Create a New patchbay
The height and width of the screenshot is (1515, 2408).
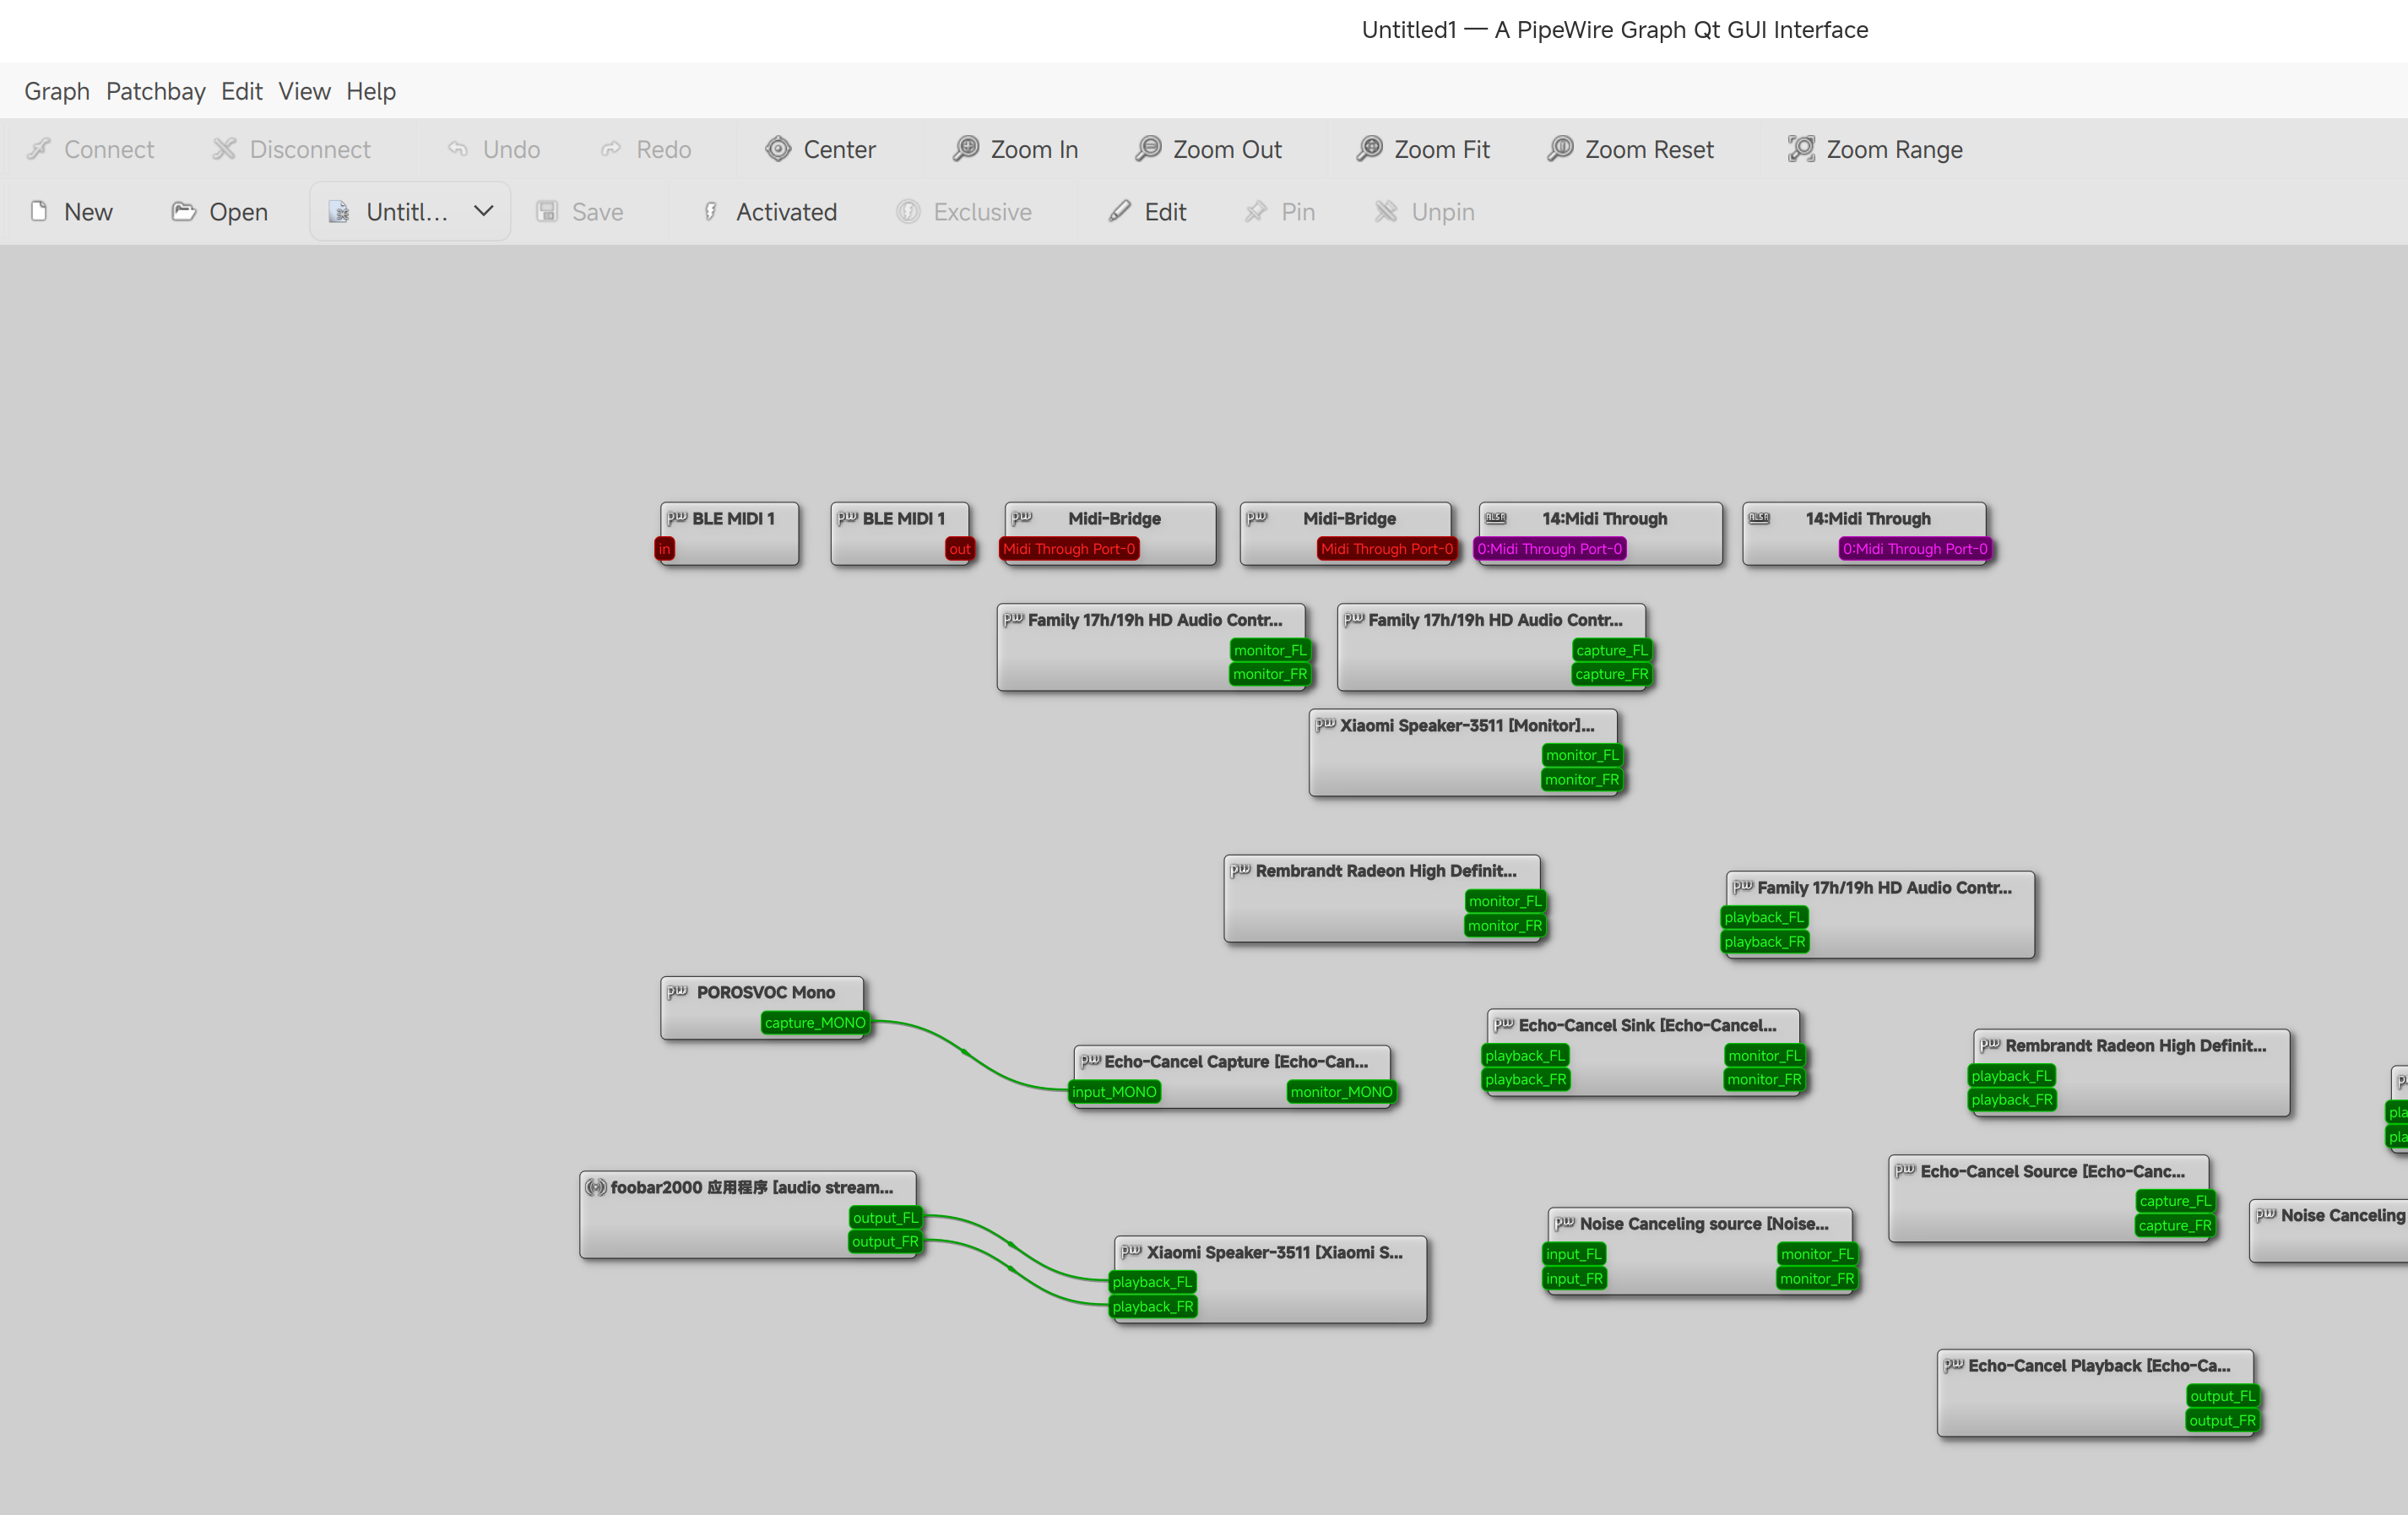tap(71, 212)
